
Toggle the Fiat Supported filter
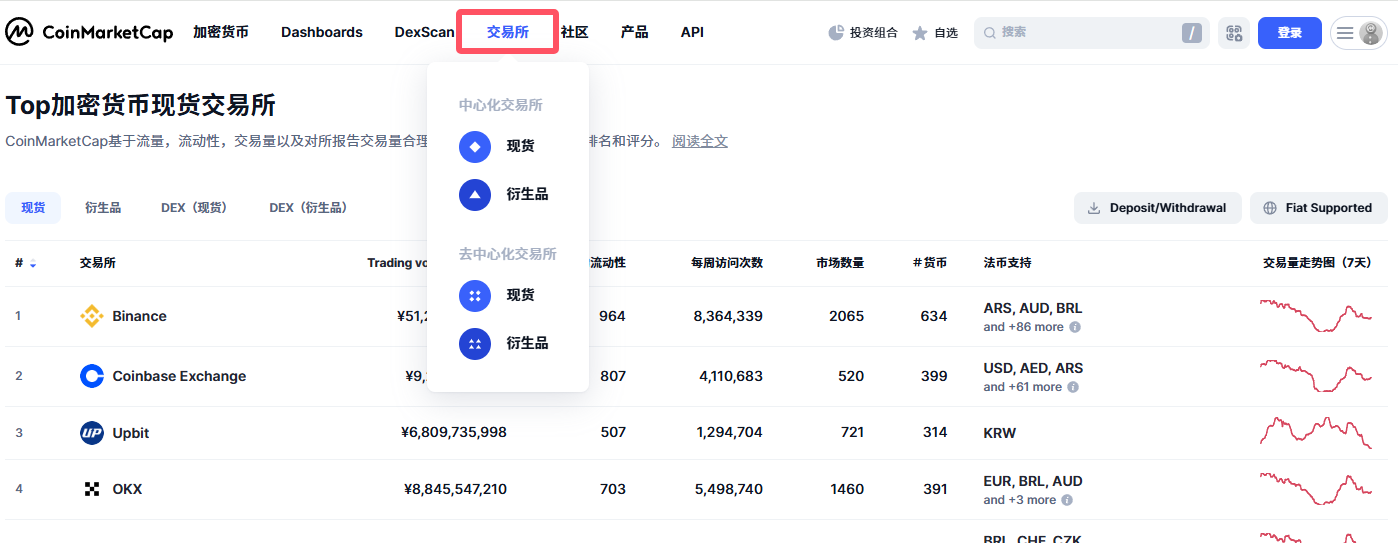tap(1318, 208)
